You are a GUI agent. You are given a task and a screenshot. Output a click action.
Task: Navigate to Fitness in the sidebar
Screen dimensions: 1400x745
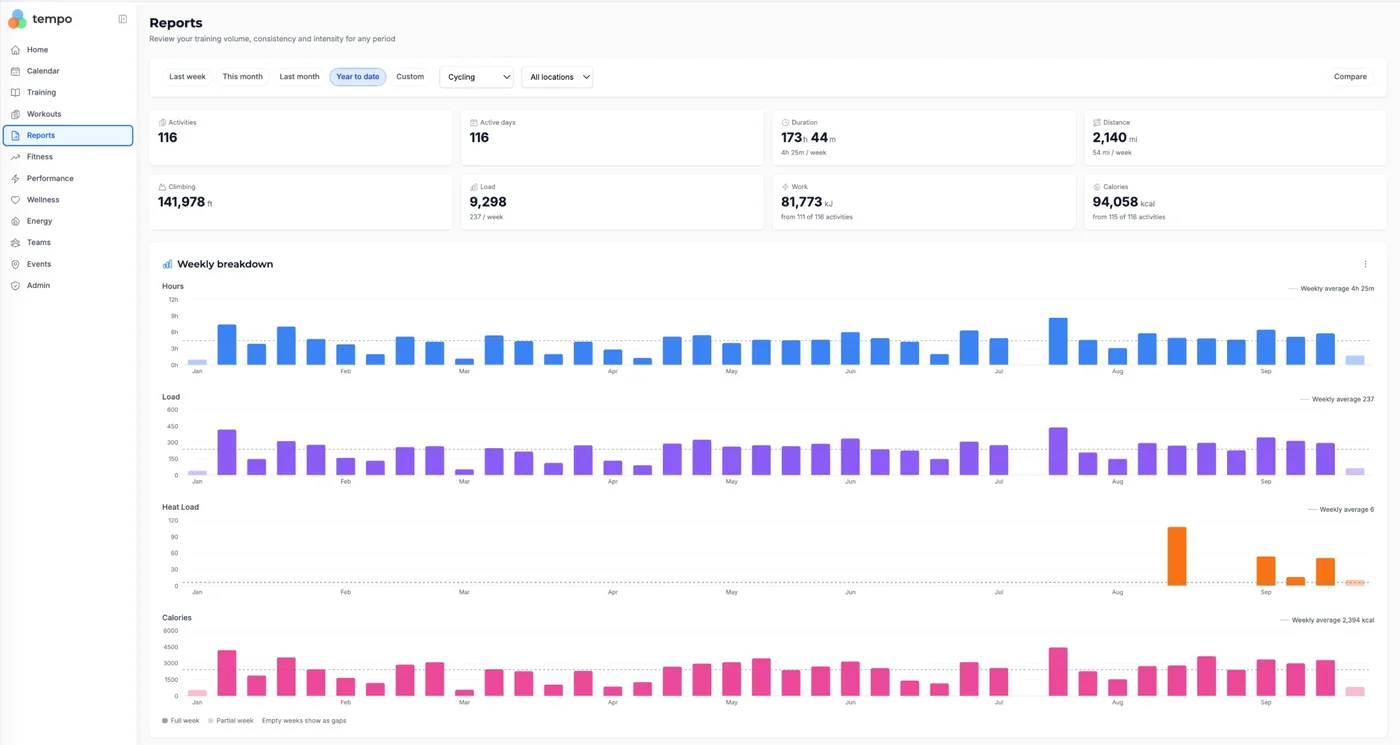click(x=68, y=157)
